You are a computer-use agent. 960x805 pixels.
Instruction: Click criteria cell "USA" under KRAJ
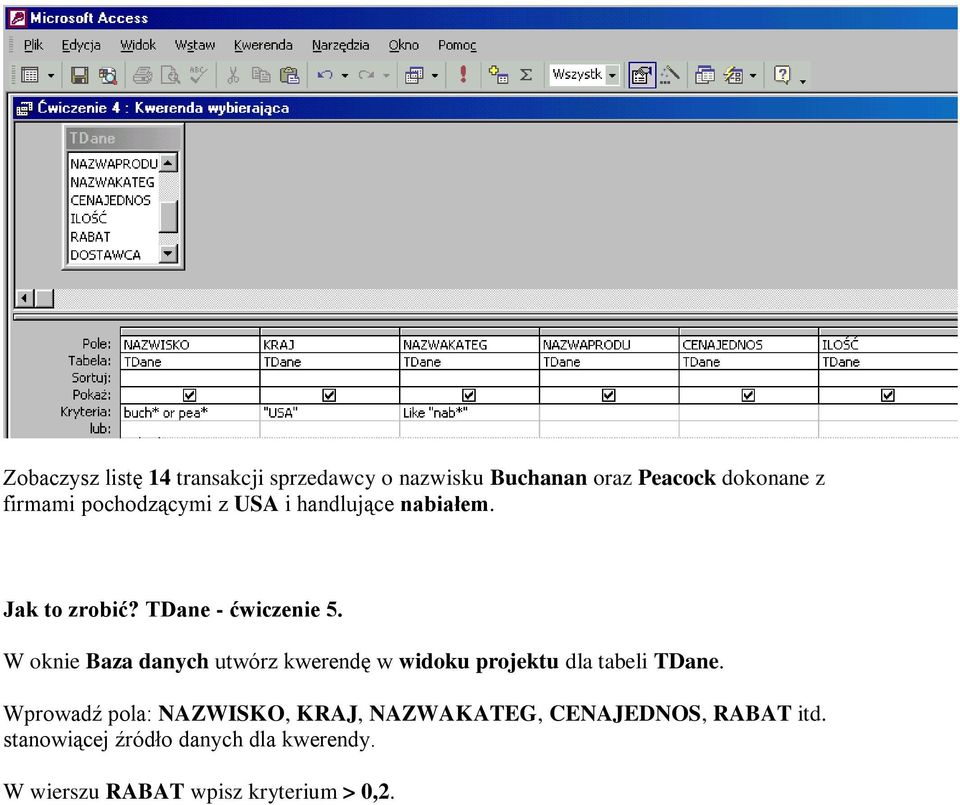click(x=329, y=413)
